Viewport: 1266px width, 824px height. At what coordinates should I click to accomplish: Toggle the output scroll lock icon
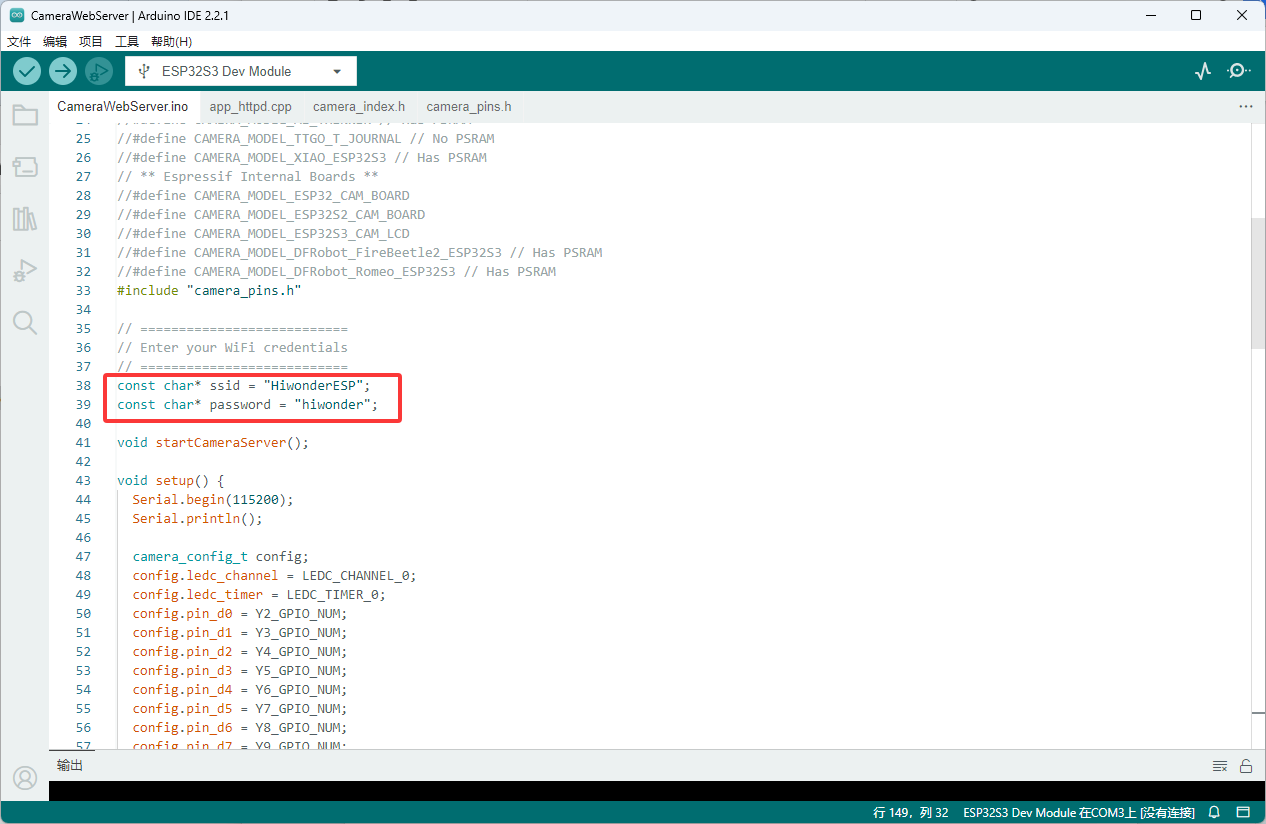(x=1246, y=766)
